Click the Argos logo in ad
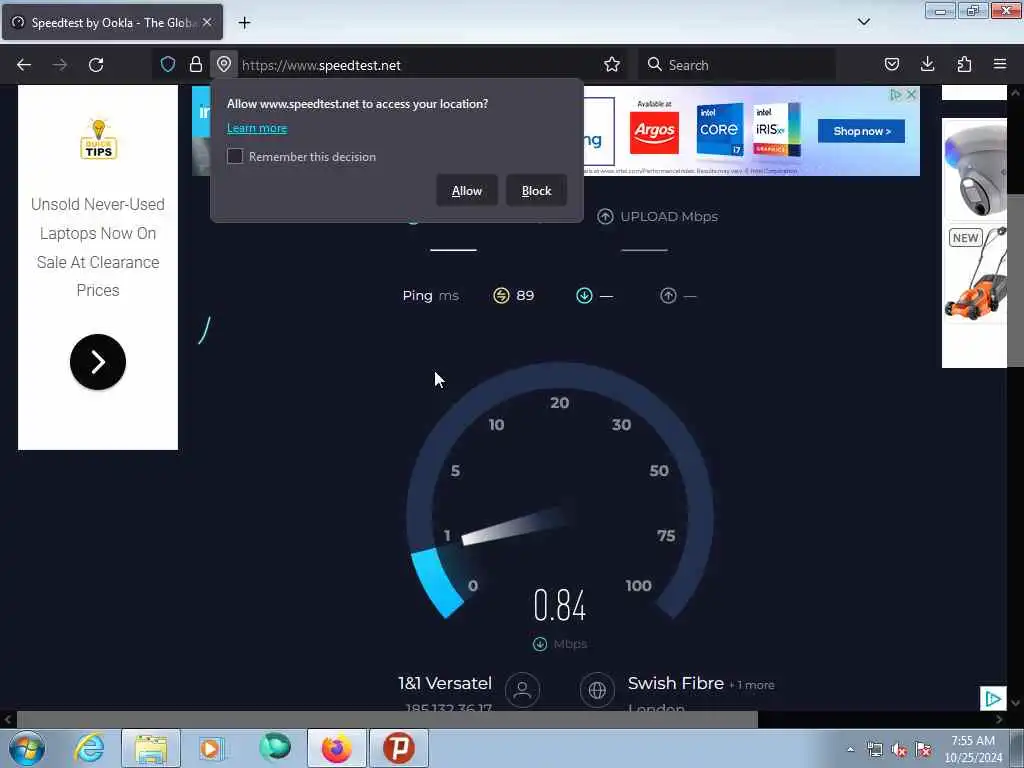The image size is (1024, 768). 654,131
